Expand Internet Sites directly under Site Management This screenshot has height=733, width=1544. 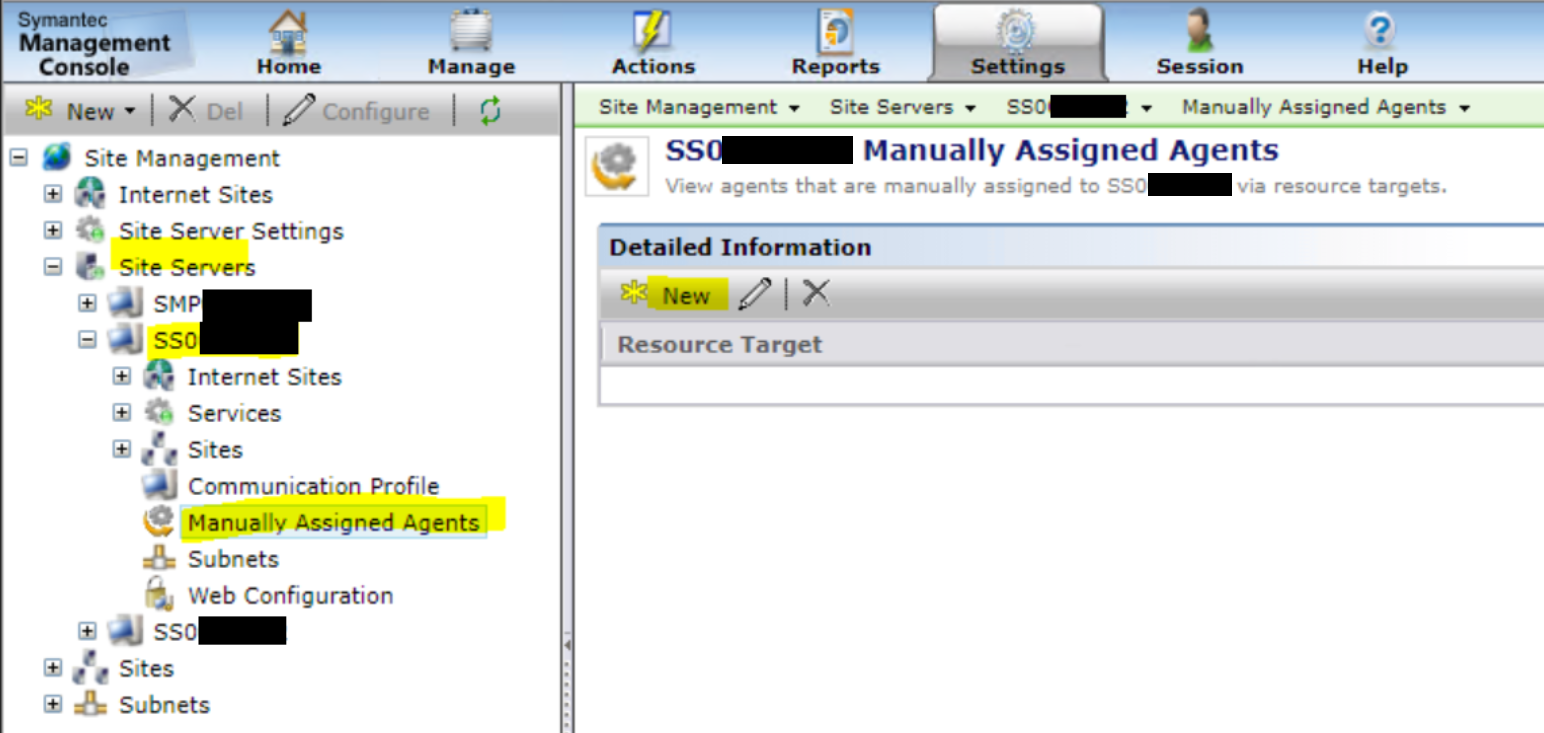(53, 194)
